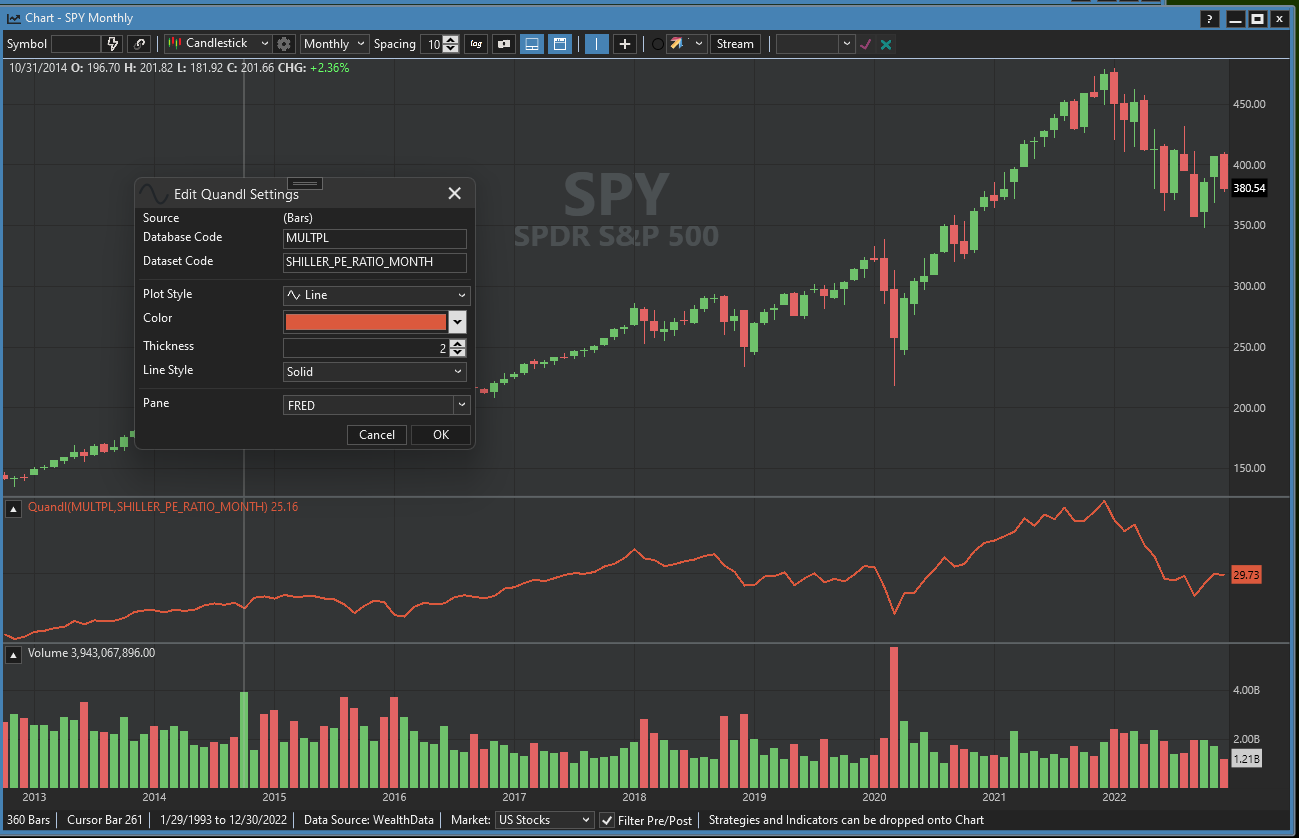This screenshot has height=838, width=1299.
Task: Click the link symbol icon in toolbar
Action: tap(139, 44)
